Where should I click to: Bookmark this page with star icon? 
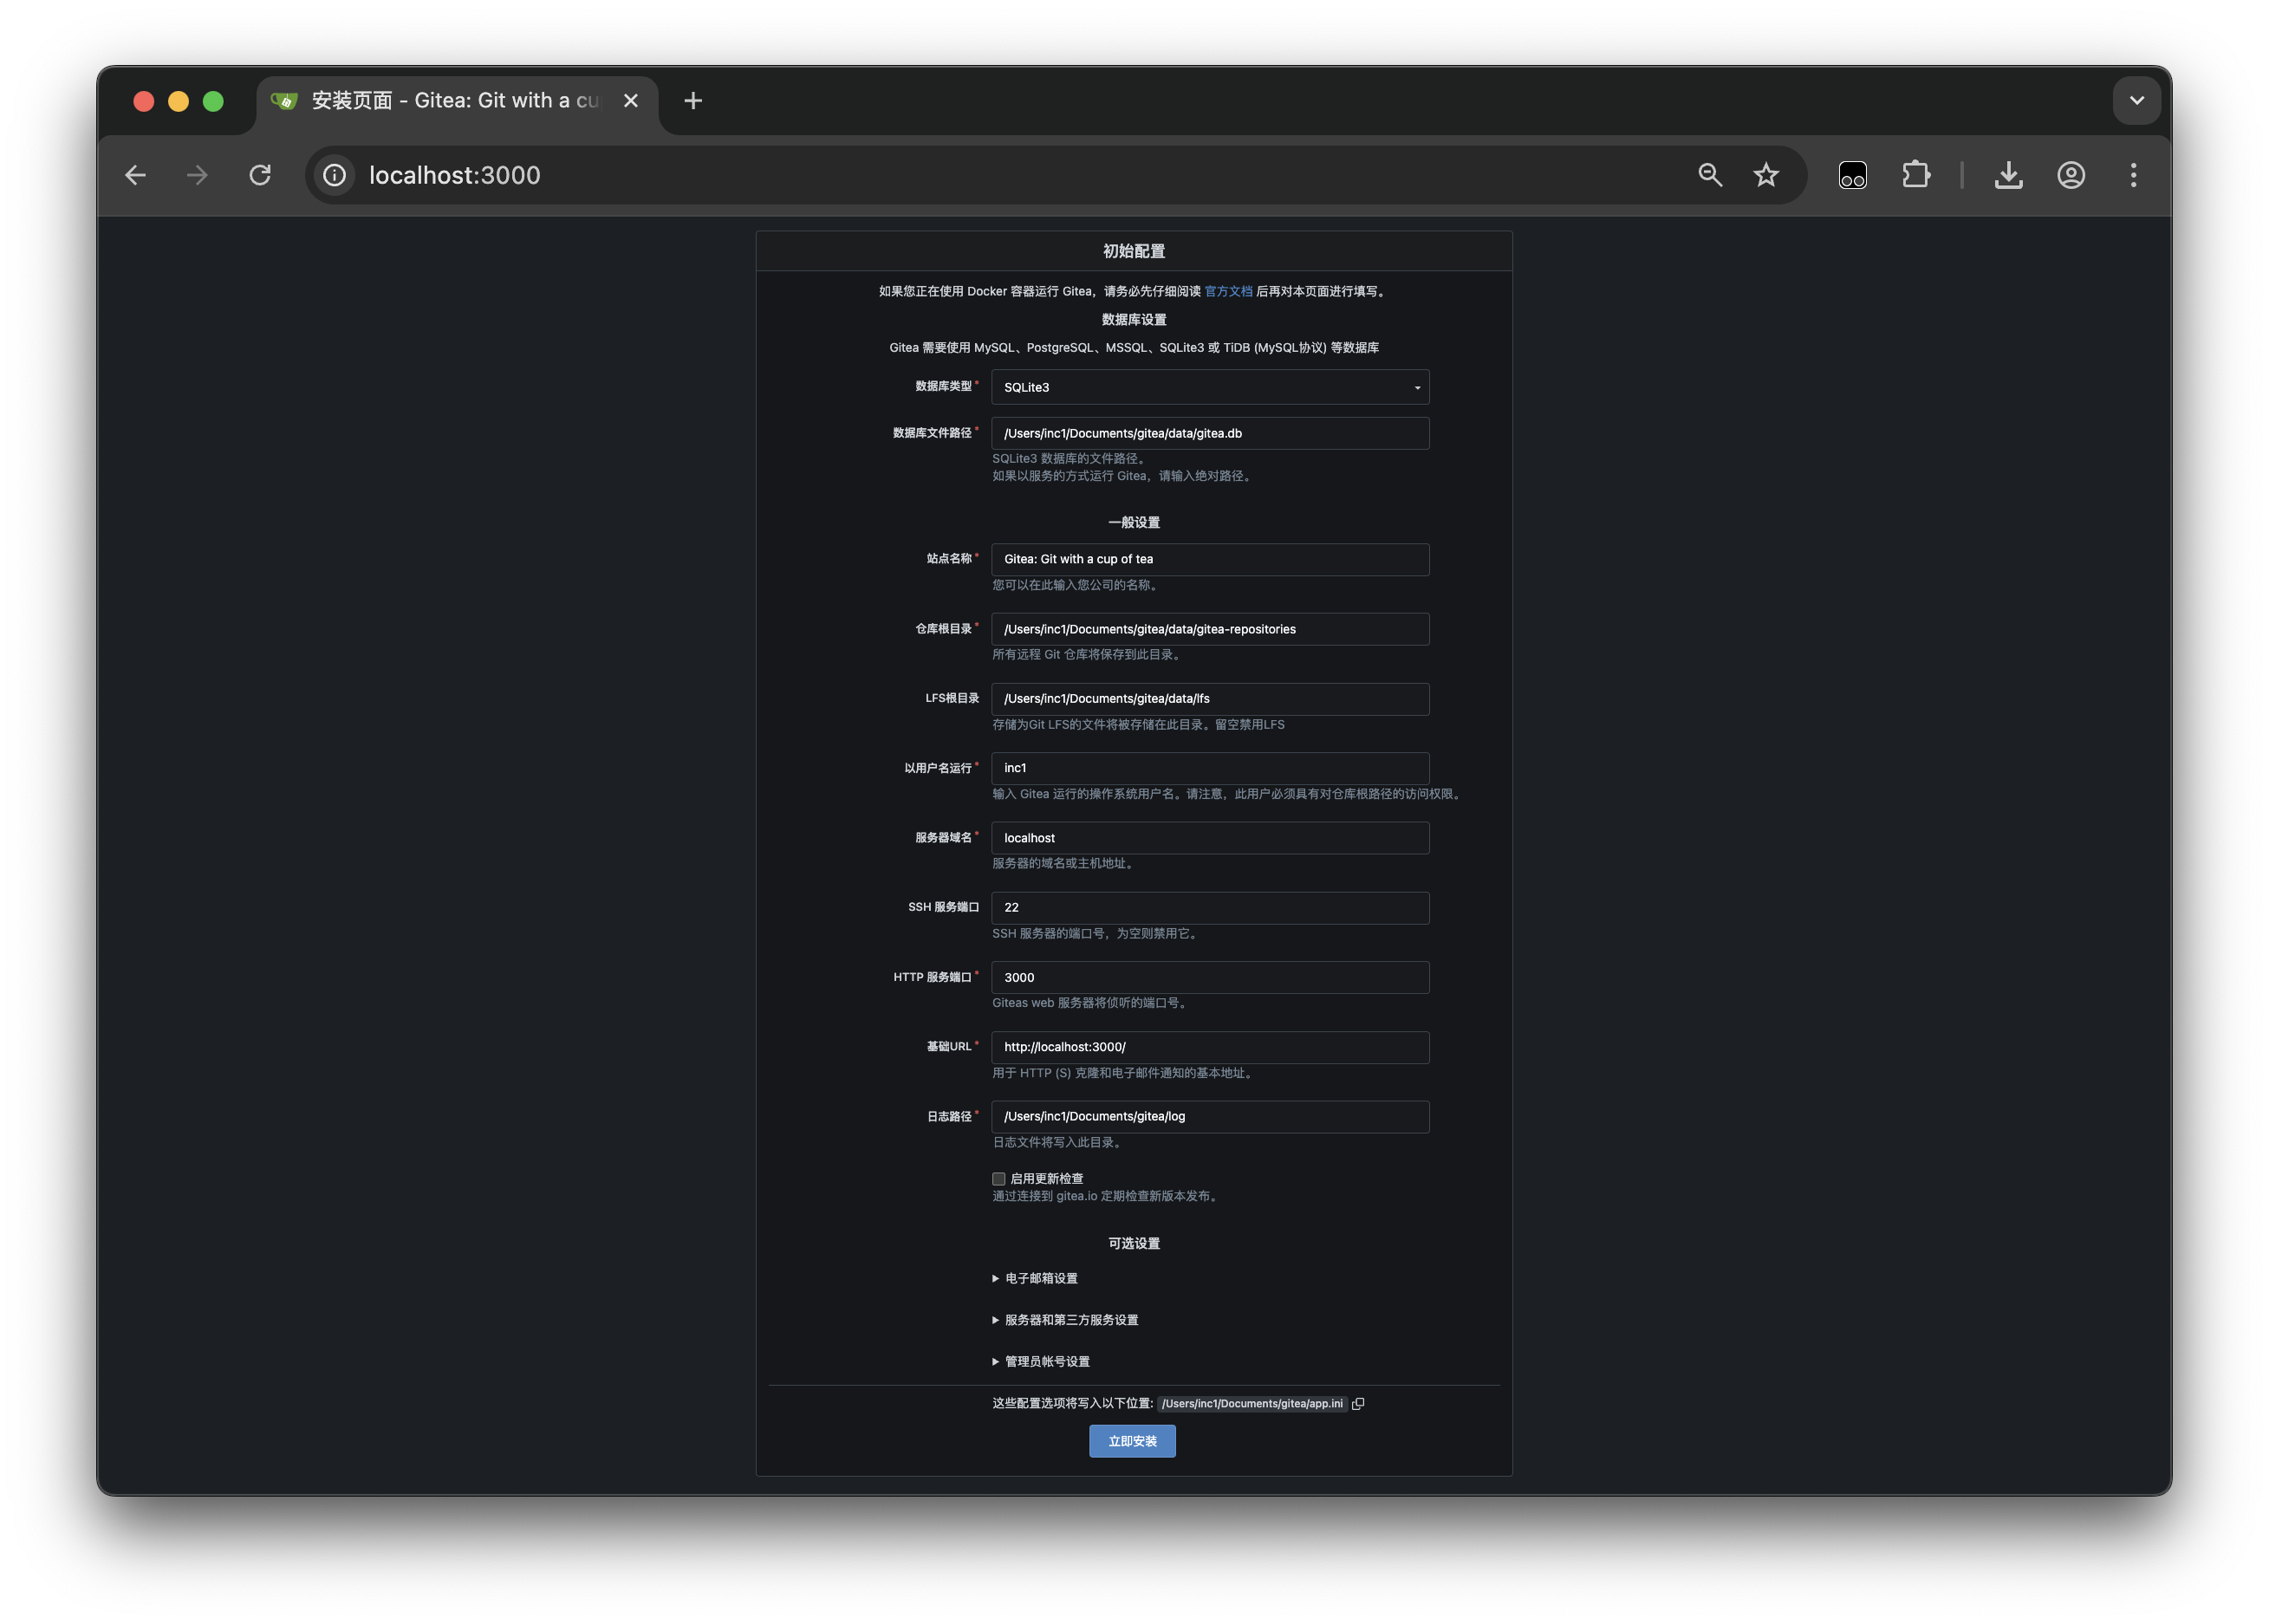(x=1766, y=175)
